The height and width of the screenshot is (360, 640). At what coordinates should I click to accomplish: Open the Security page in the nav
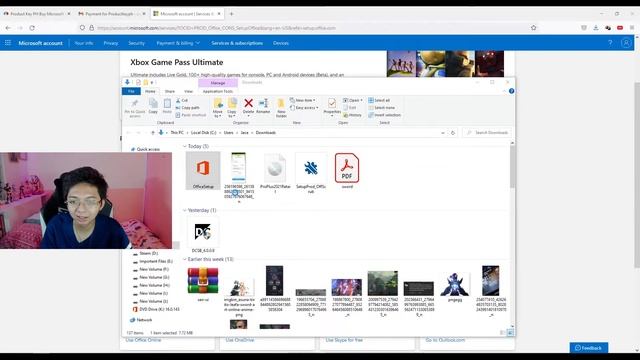click(x=136, y=43)
